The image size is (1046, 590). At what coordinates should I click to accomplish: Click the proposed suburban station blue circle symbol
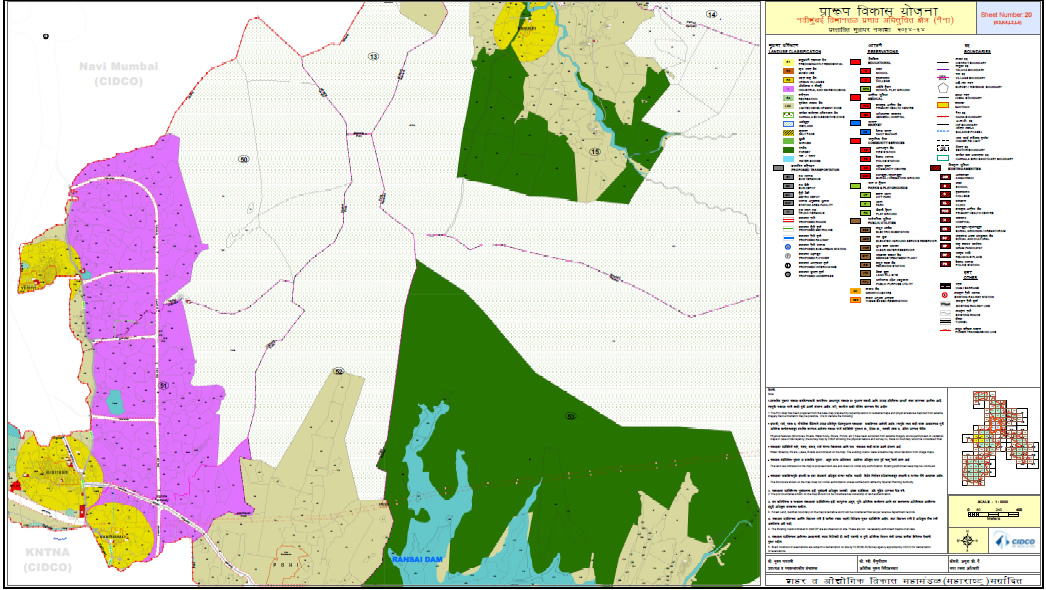(788, 247)
